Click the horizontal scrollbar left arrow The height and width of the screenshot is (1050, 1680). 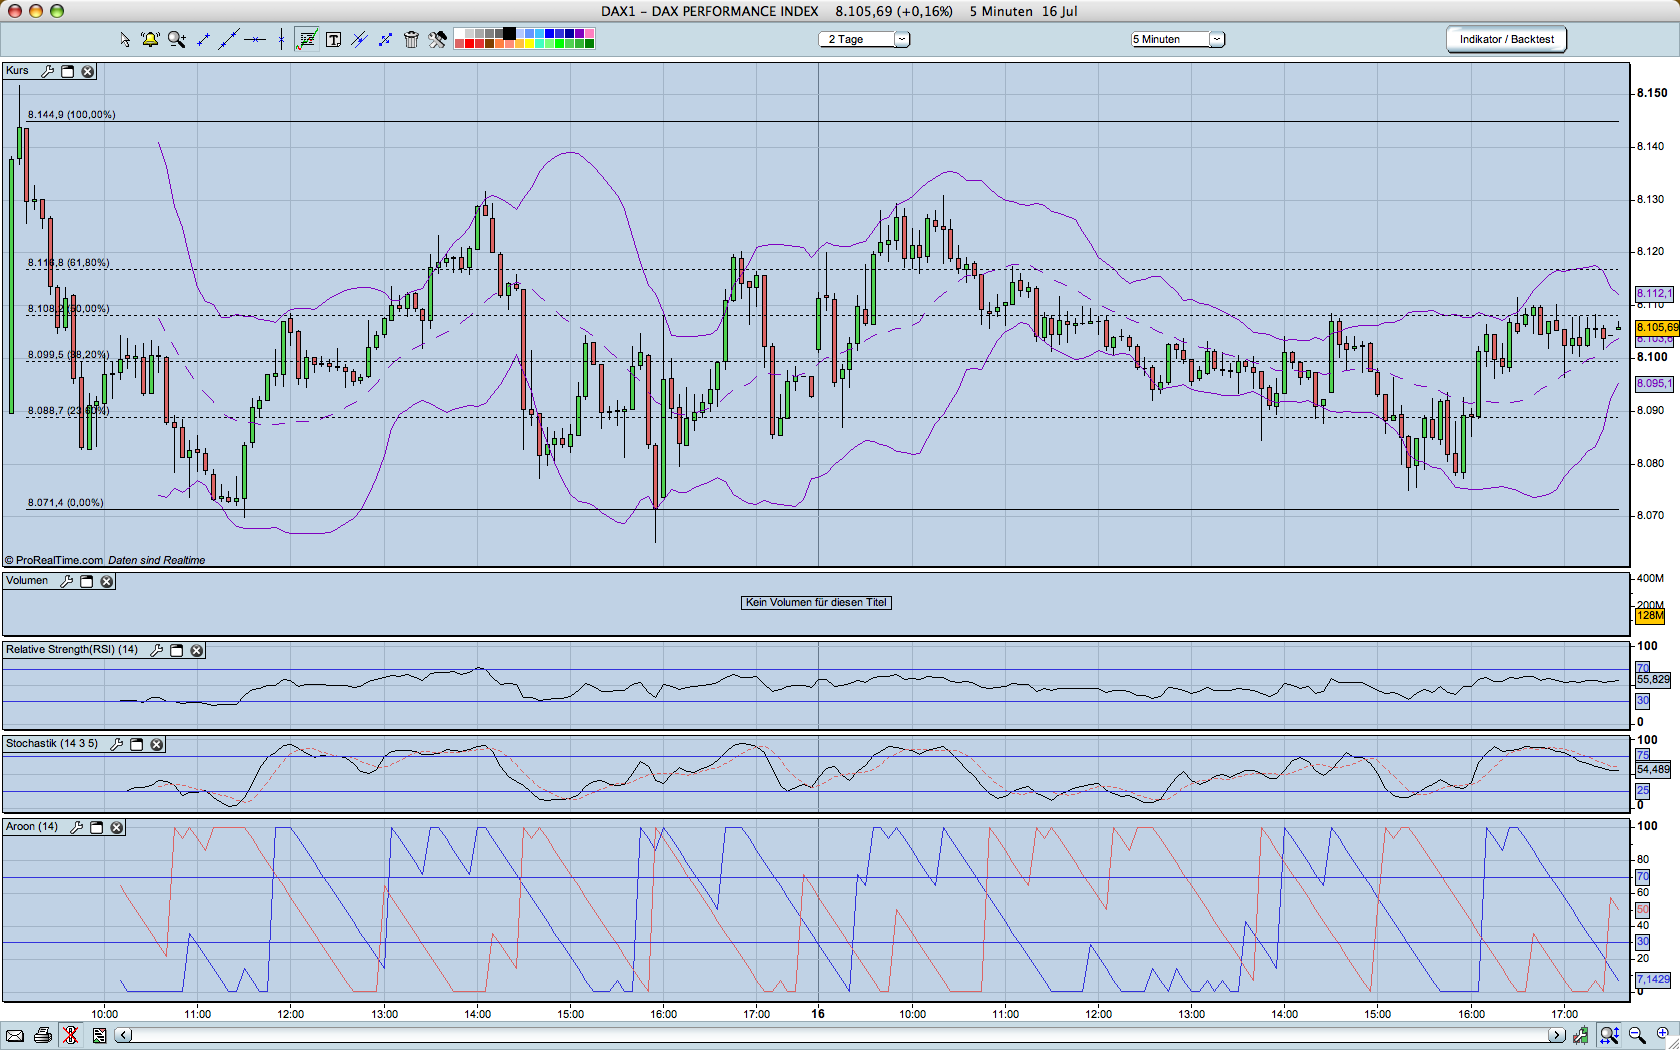[x=123, y=1035]
